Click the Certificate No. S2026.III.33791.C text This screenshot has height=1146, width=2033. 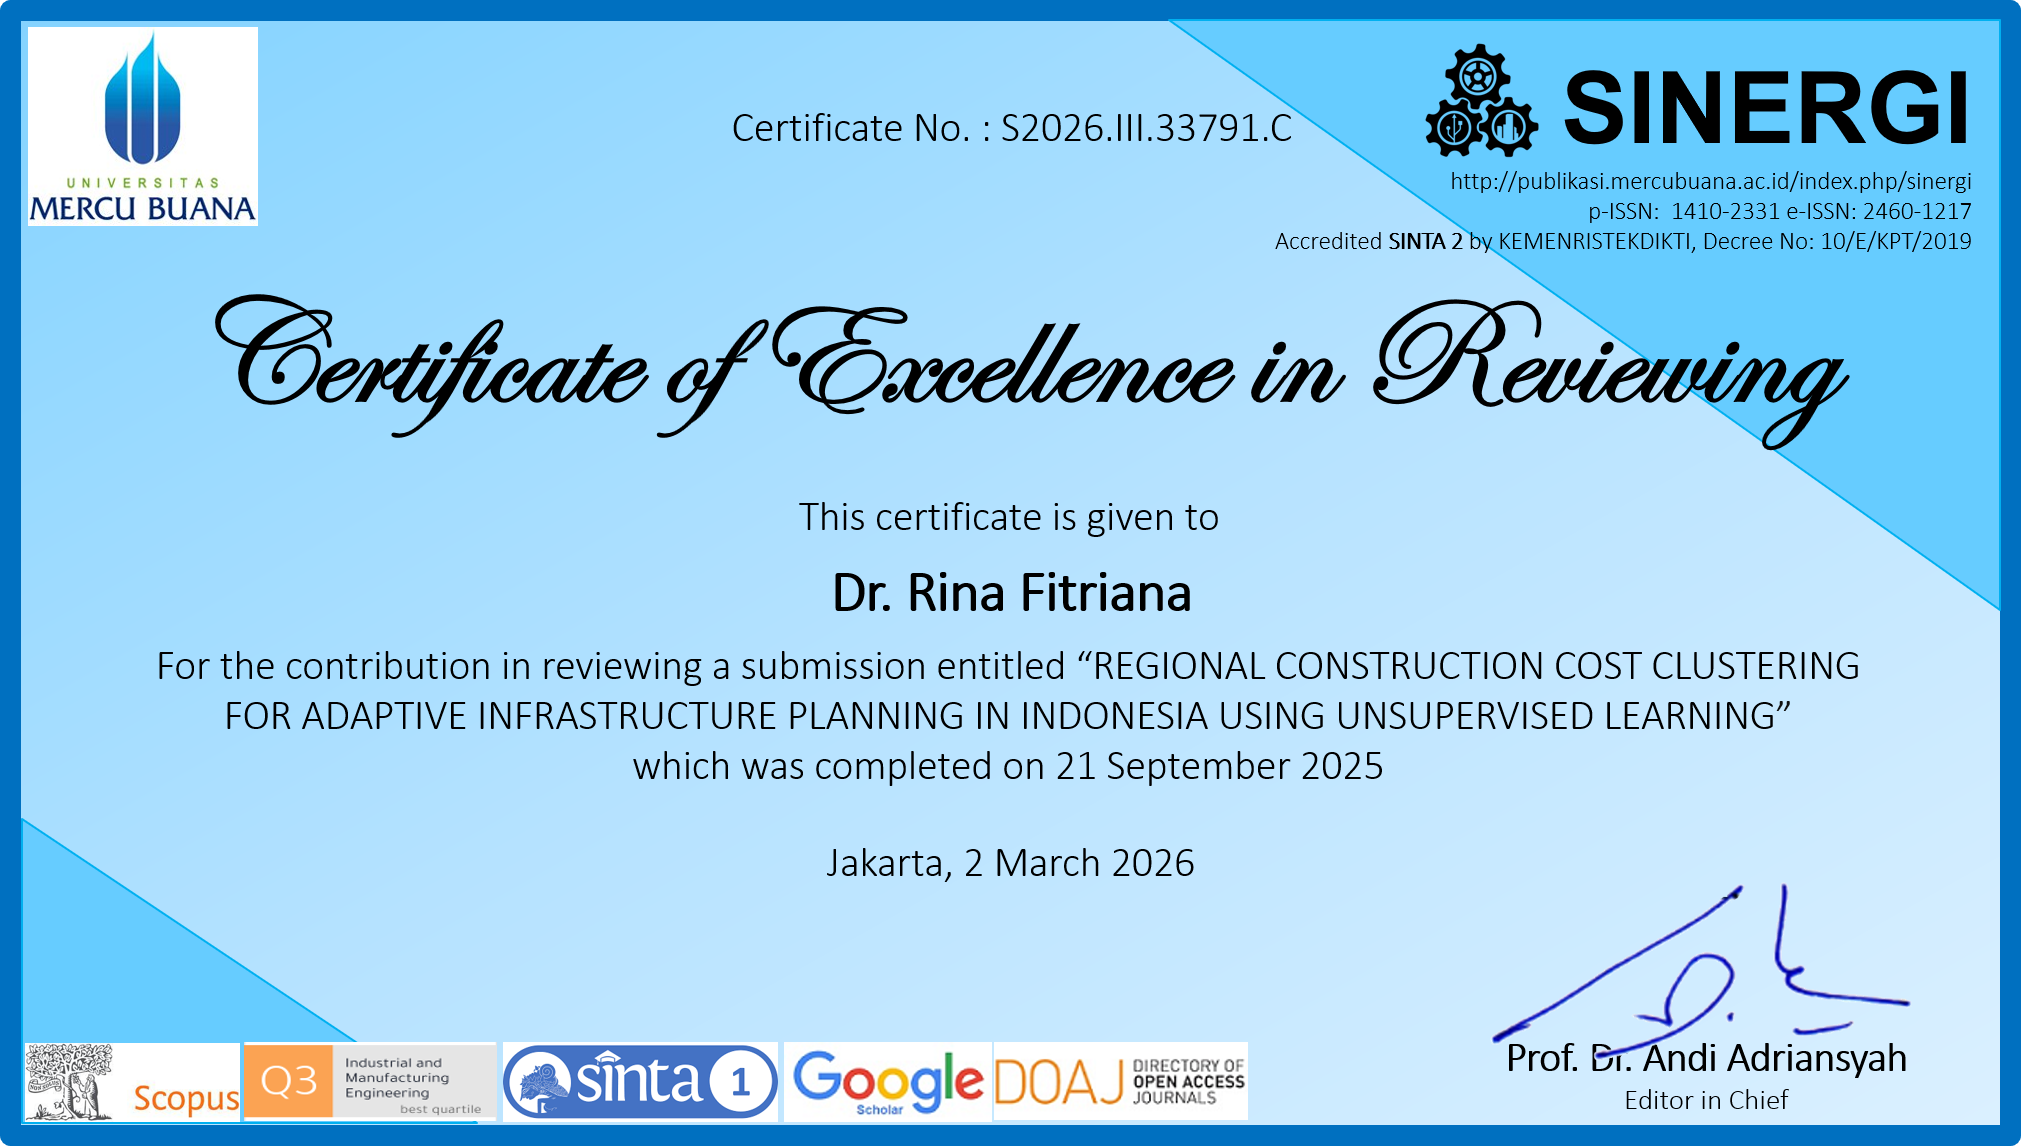[1011, 128]
